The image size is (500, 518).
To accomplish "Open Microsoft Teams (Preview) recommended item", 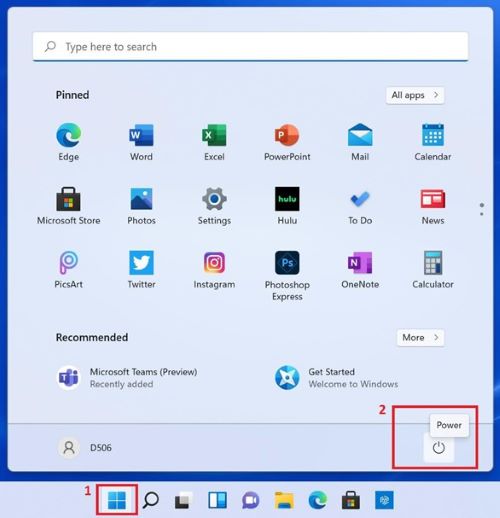I will 127,378.
